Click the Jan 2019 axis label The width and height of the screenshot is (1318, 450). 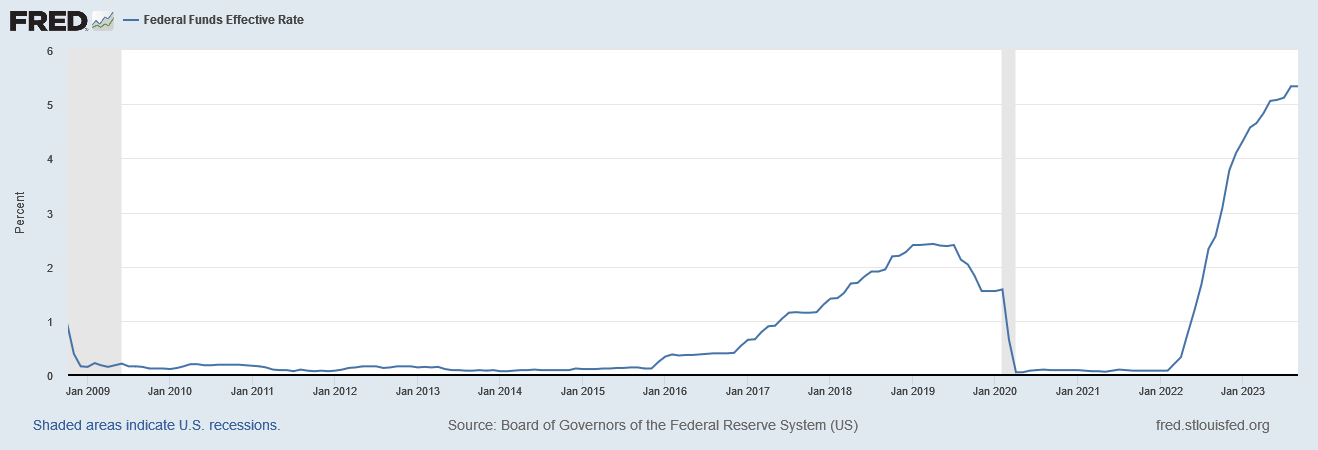[911, 391]
